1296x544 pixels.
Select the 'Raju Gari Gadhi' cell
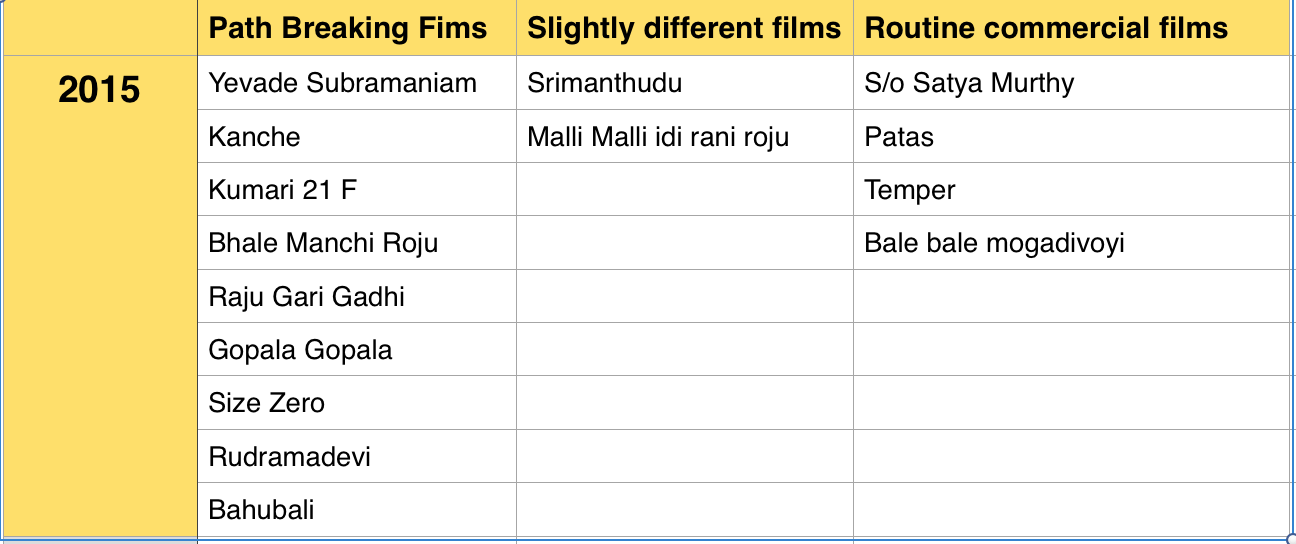point(306,297)
